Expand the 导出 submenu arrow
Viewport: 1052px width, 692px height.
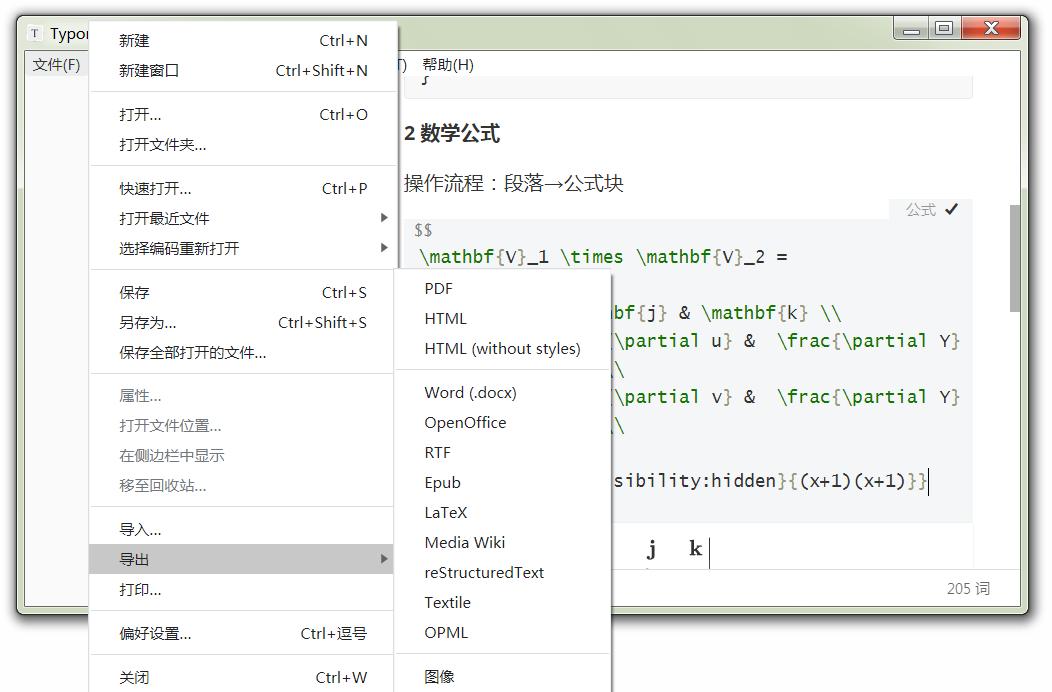(x=386, y=560)
